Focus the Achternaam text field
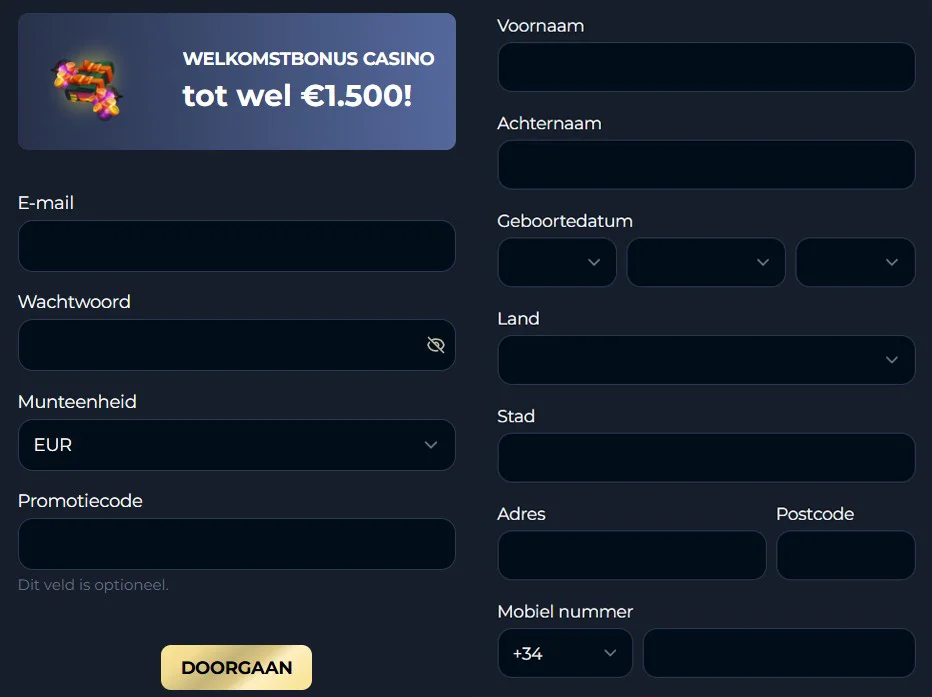Screen dimensions: 932x697 tap(706, 165)
